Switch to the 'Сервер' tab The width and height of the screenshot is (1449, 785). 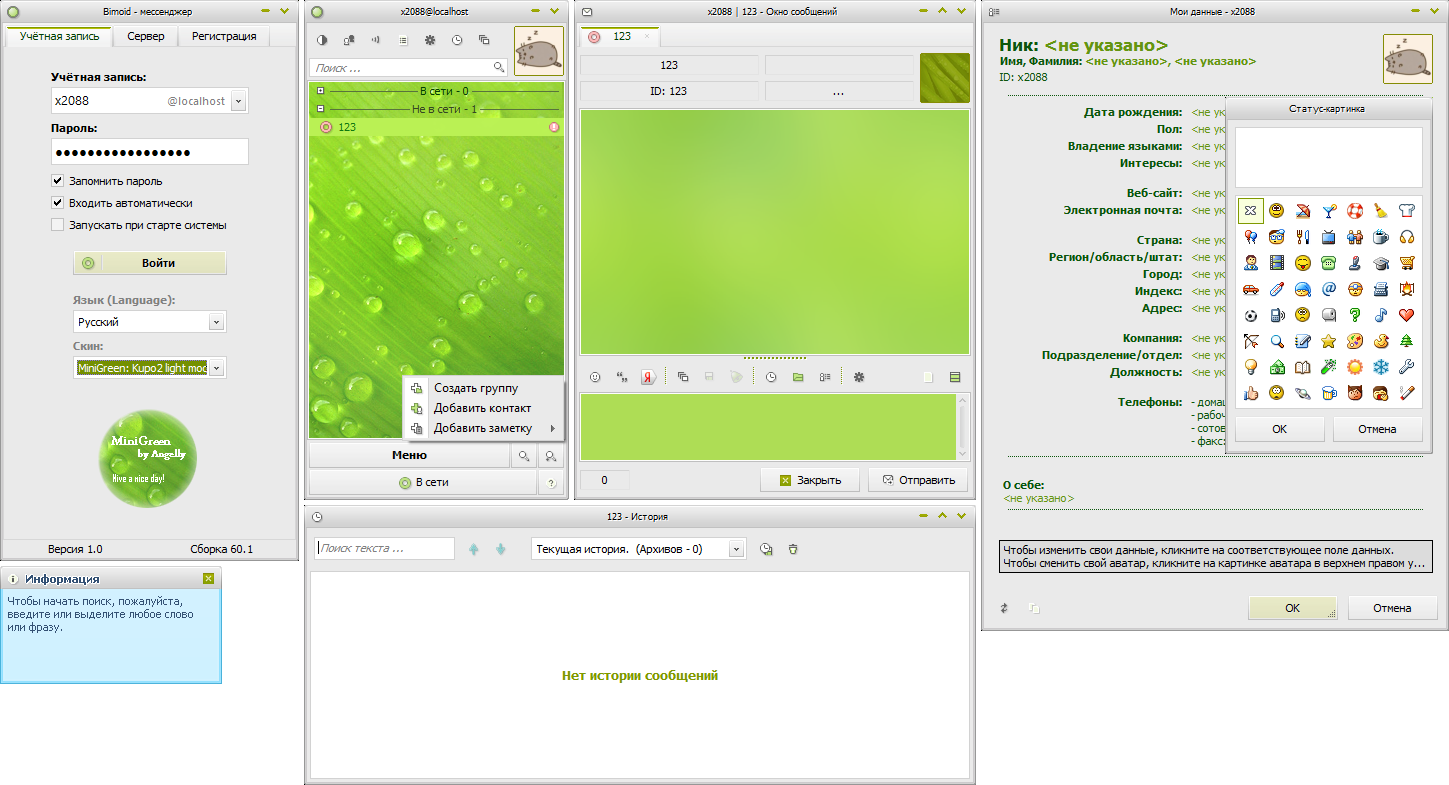pyautogui.click(x=145, y=36)
